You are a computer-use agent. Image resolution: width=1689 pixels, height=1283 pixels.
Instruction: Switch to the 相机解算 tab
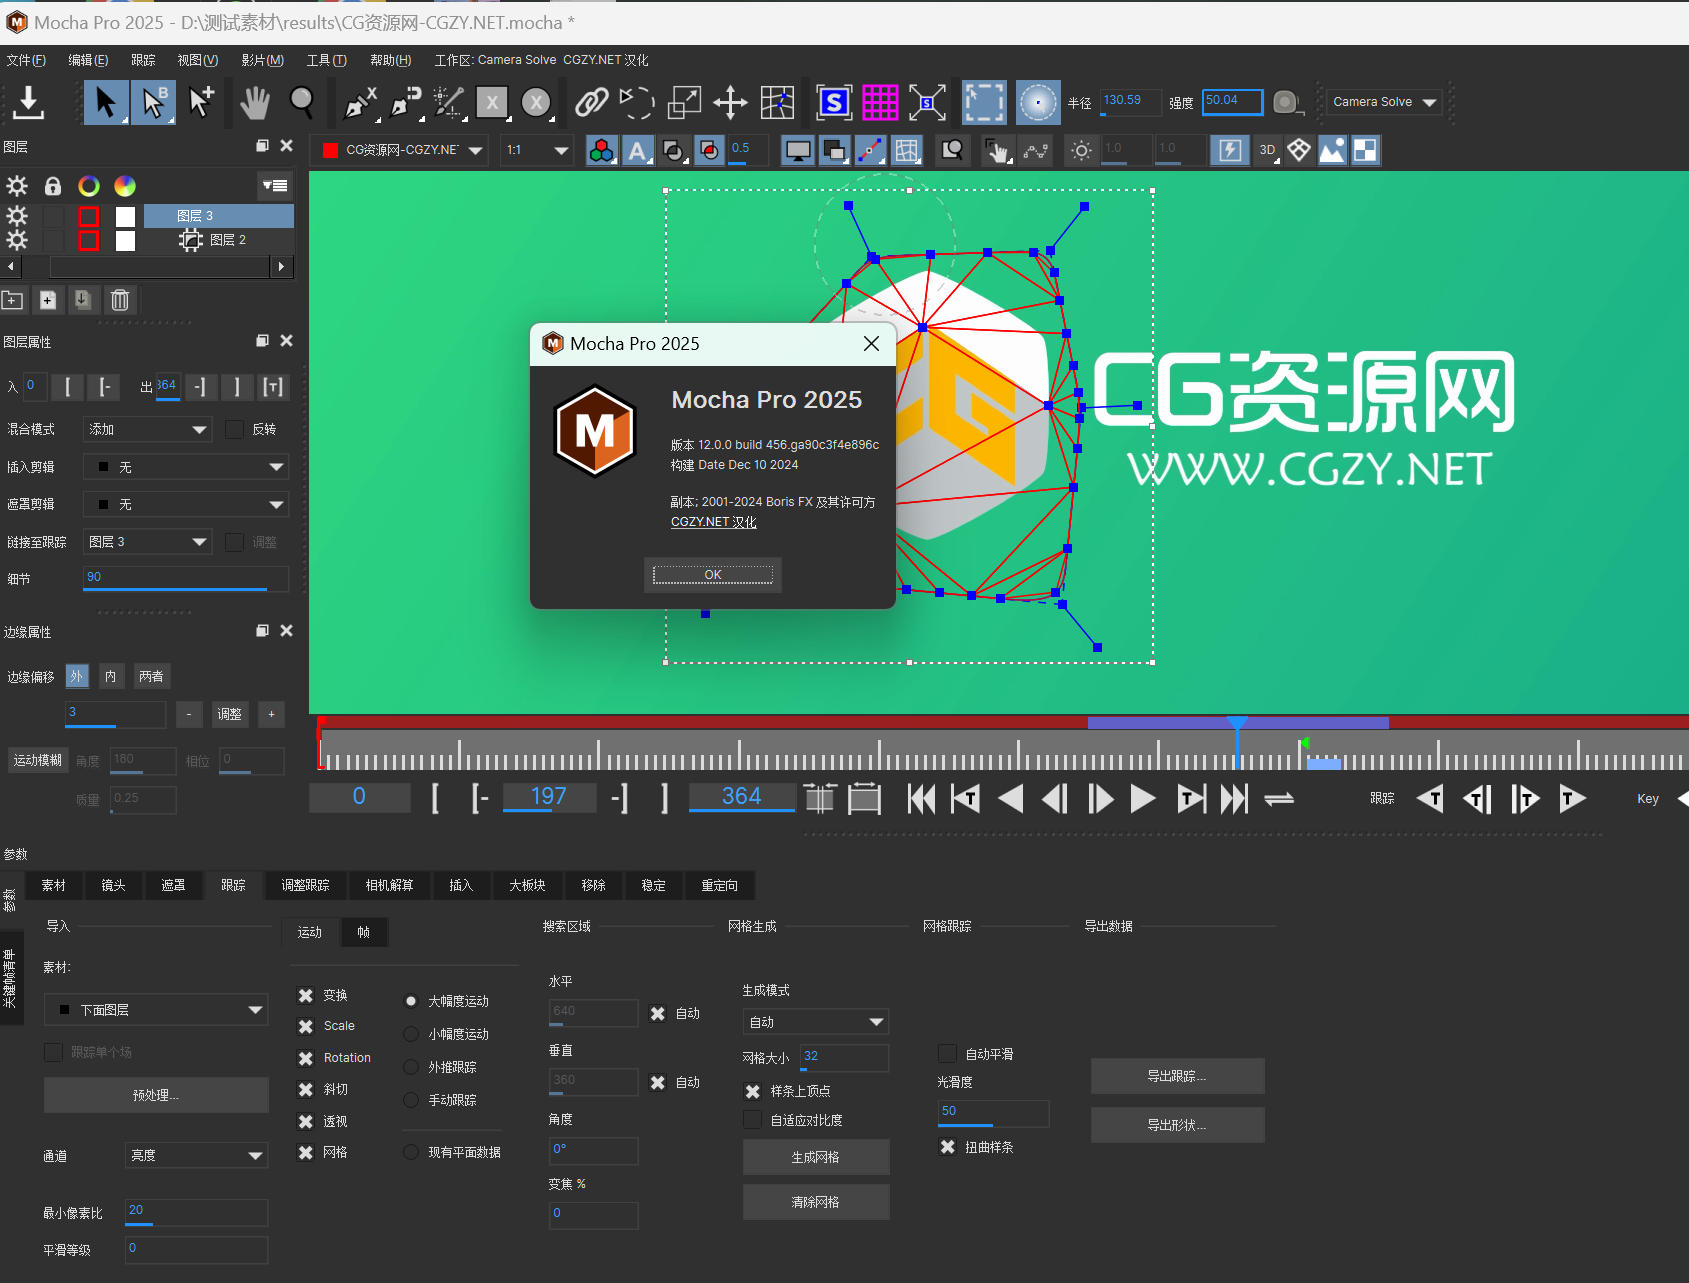(x=389, y=885)
